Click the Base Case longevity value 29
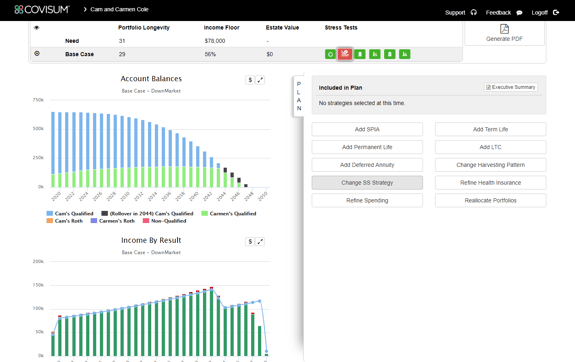The width and height of the screenshot is (575, 362). point(122,54)
